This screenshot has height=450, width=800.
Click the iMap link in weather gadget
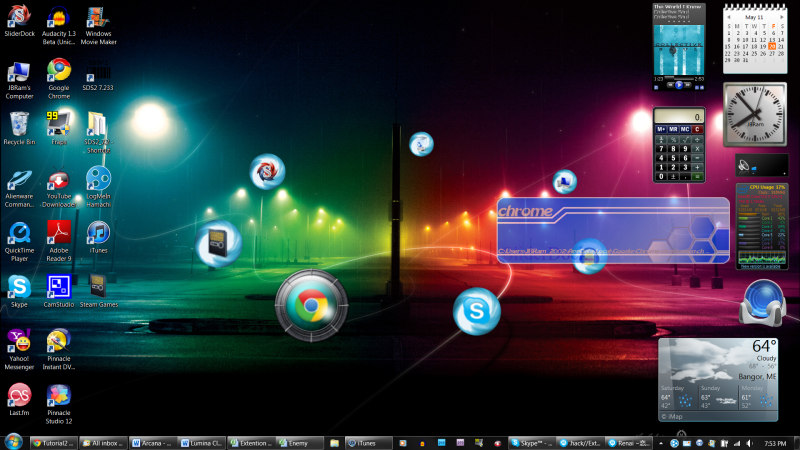coord(672,417)
